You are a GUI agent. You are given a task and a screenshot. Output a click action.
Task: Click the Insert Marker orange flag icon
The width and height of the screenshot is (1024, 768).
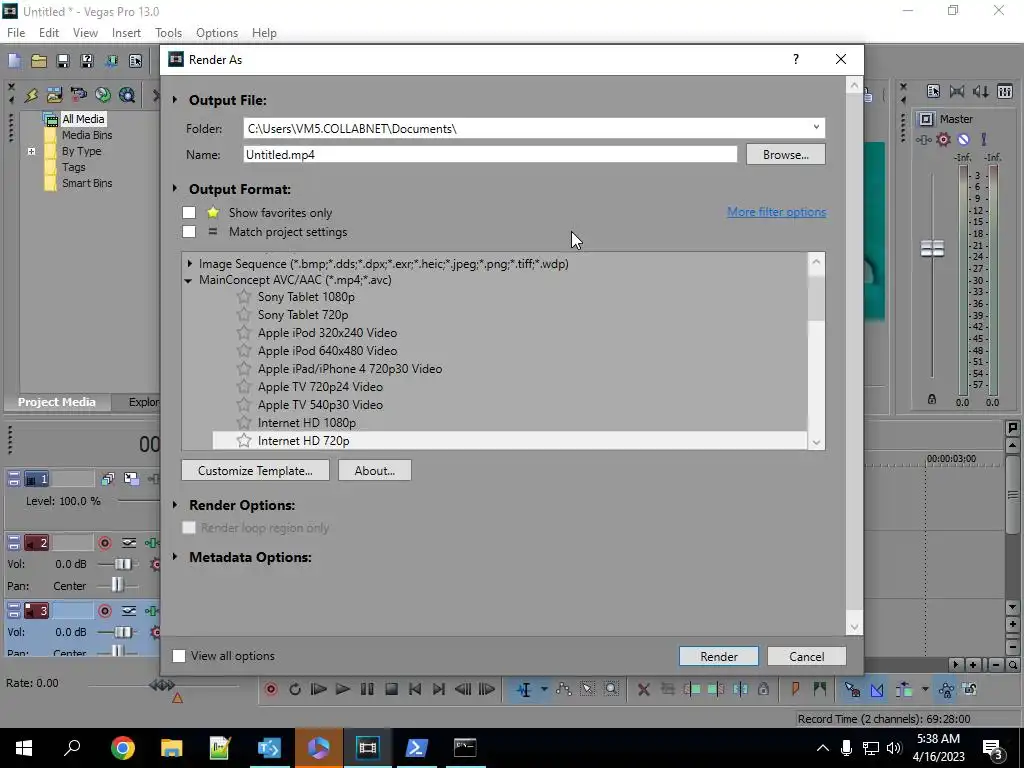(795, 690)
